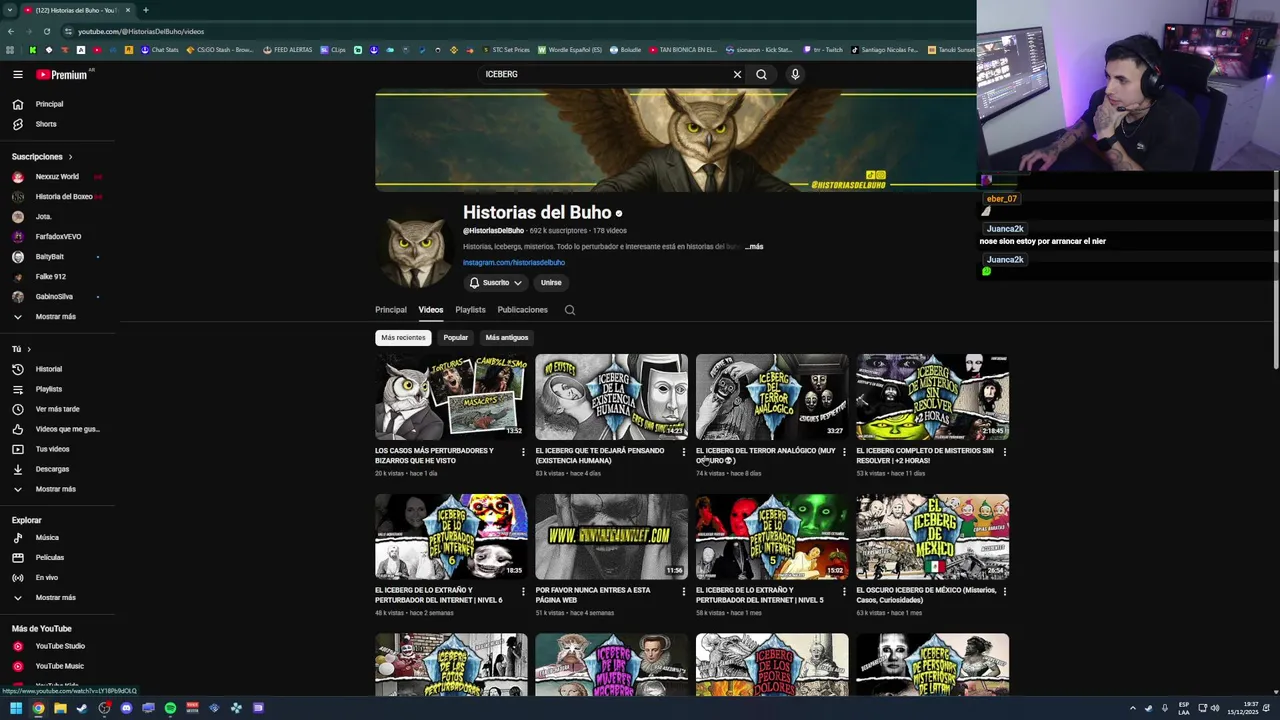1280x720 pixels.
Task: Click the owl channel avatar
Action: pyautogui.click(x=414, y=250)
